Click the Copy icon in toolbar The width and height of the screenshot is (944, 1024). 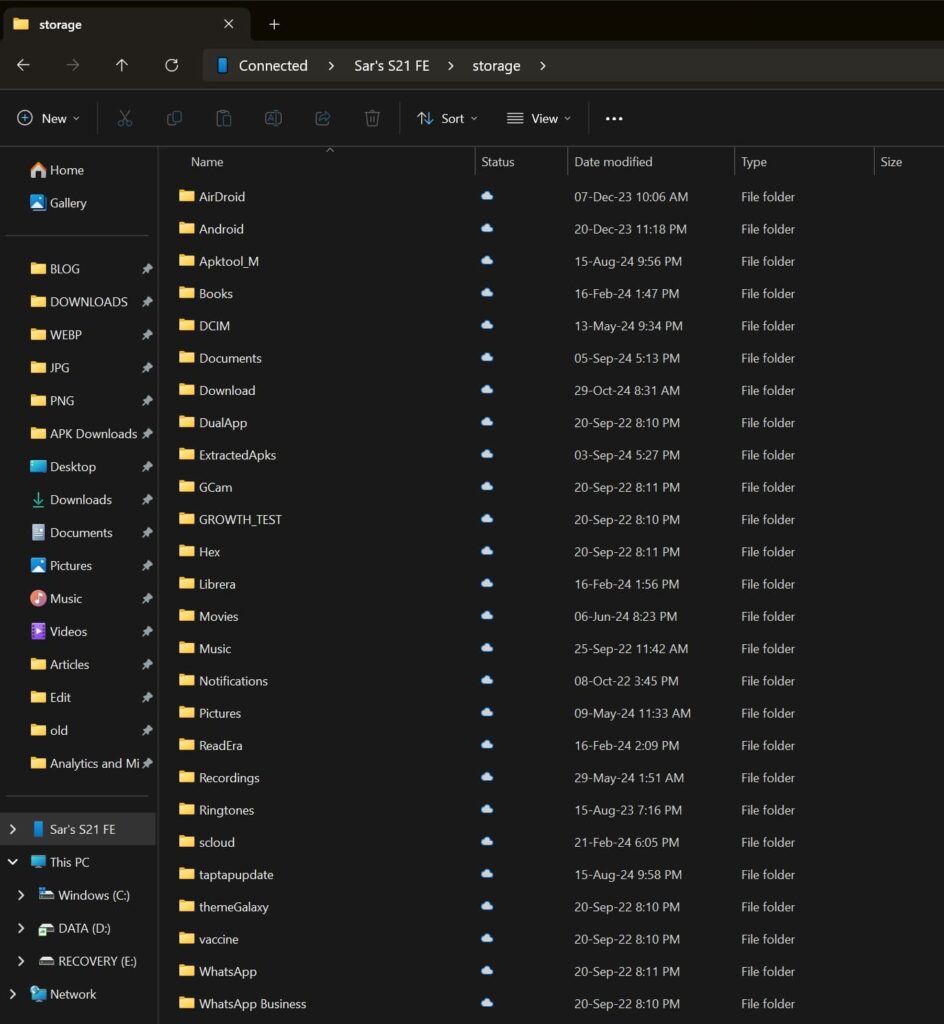[174, 118]
